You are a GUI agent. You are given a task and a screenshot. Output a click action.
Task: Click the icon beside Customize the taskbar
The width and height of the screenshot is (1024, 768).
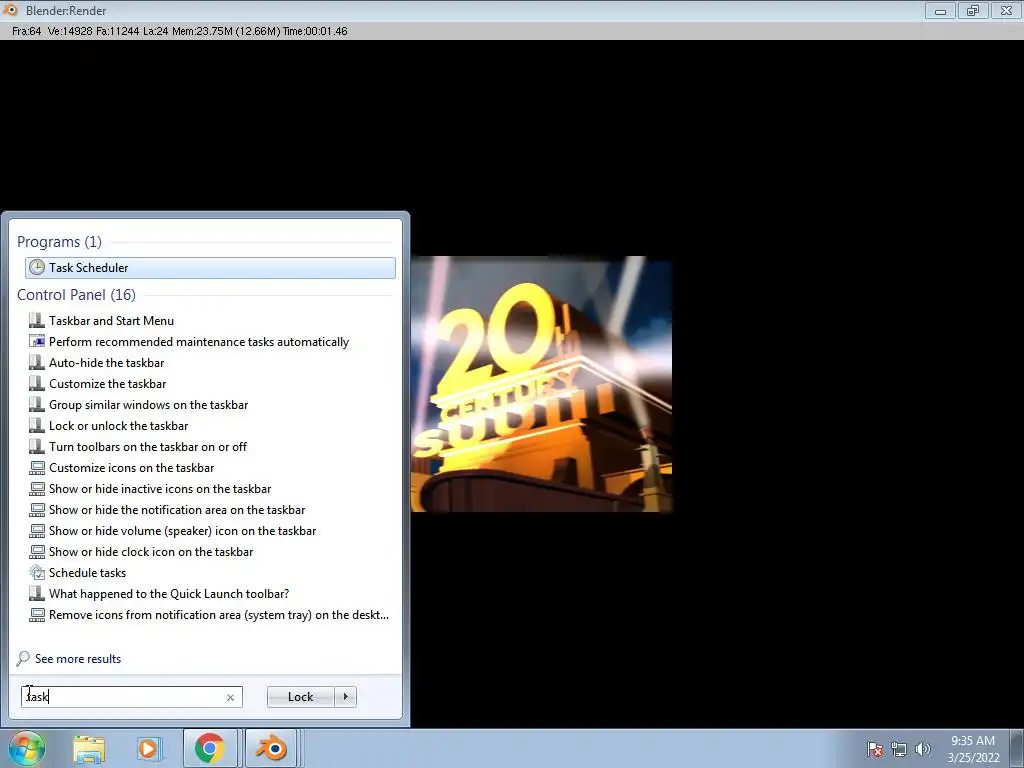(x=37, y=383)
